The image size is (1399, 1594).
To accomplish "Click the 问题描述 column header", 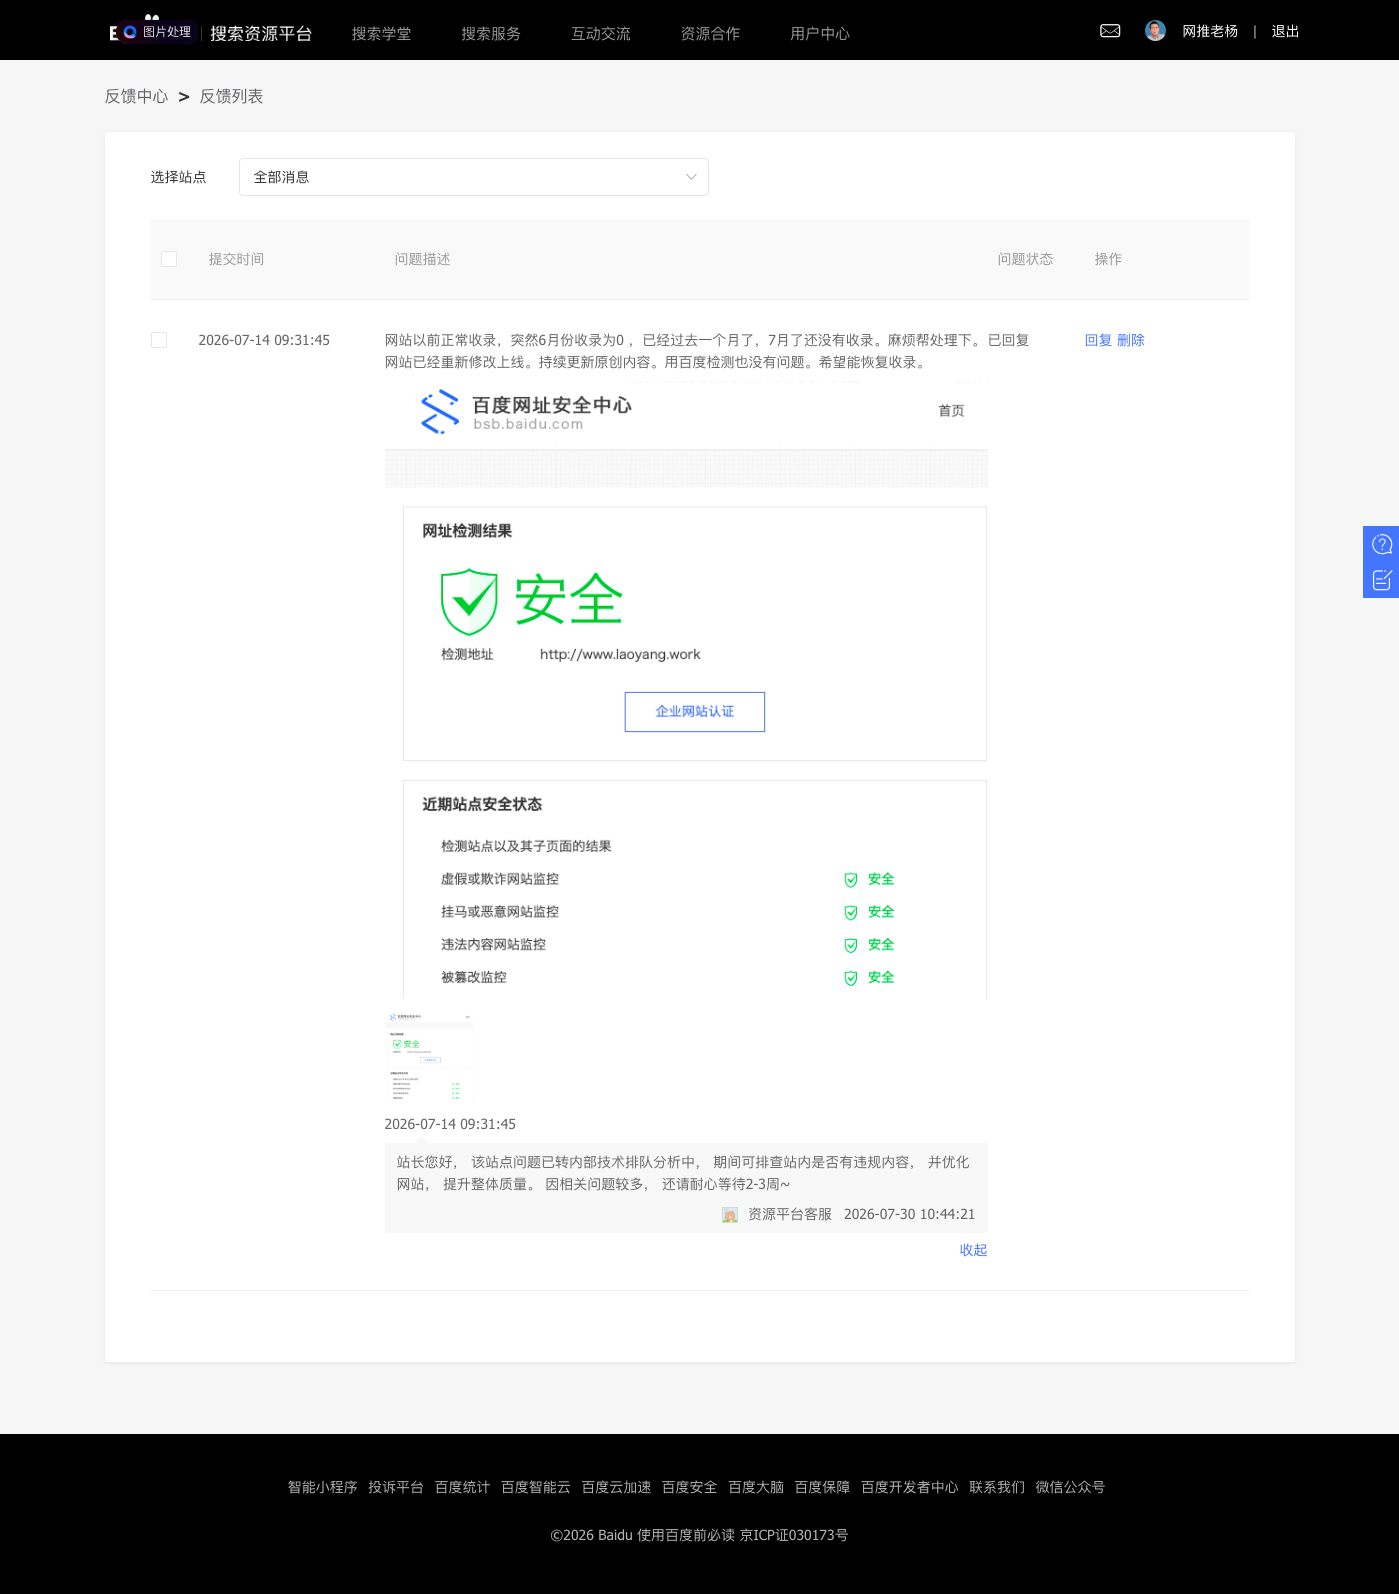I will click(x=422, y=259).
